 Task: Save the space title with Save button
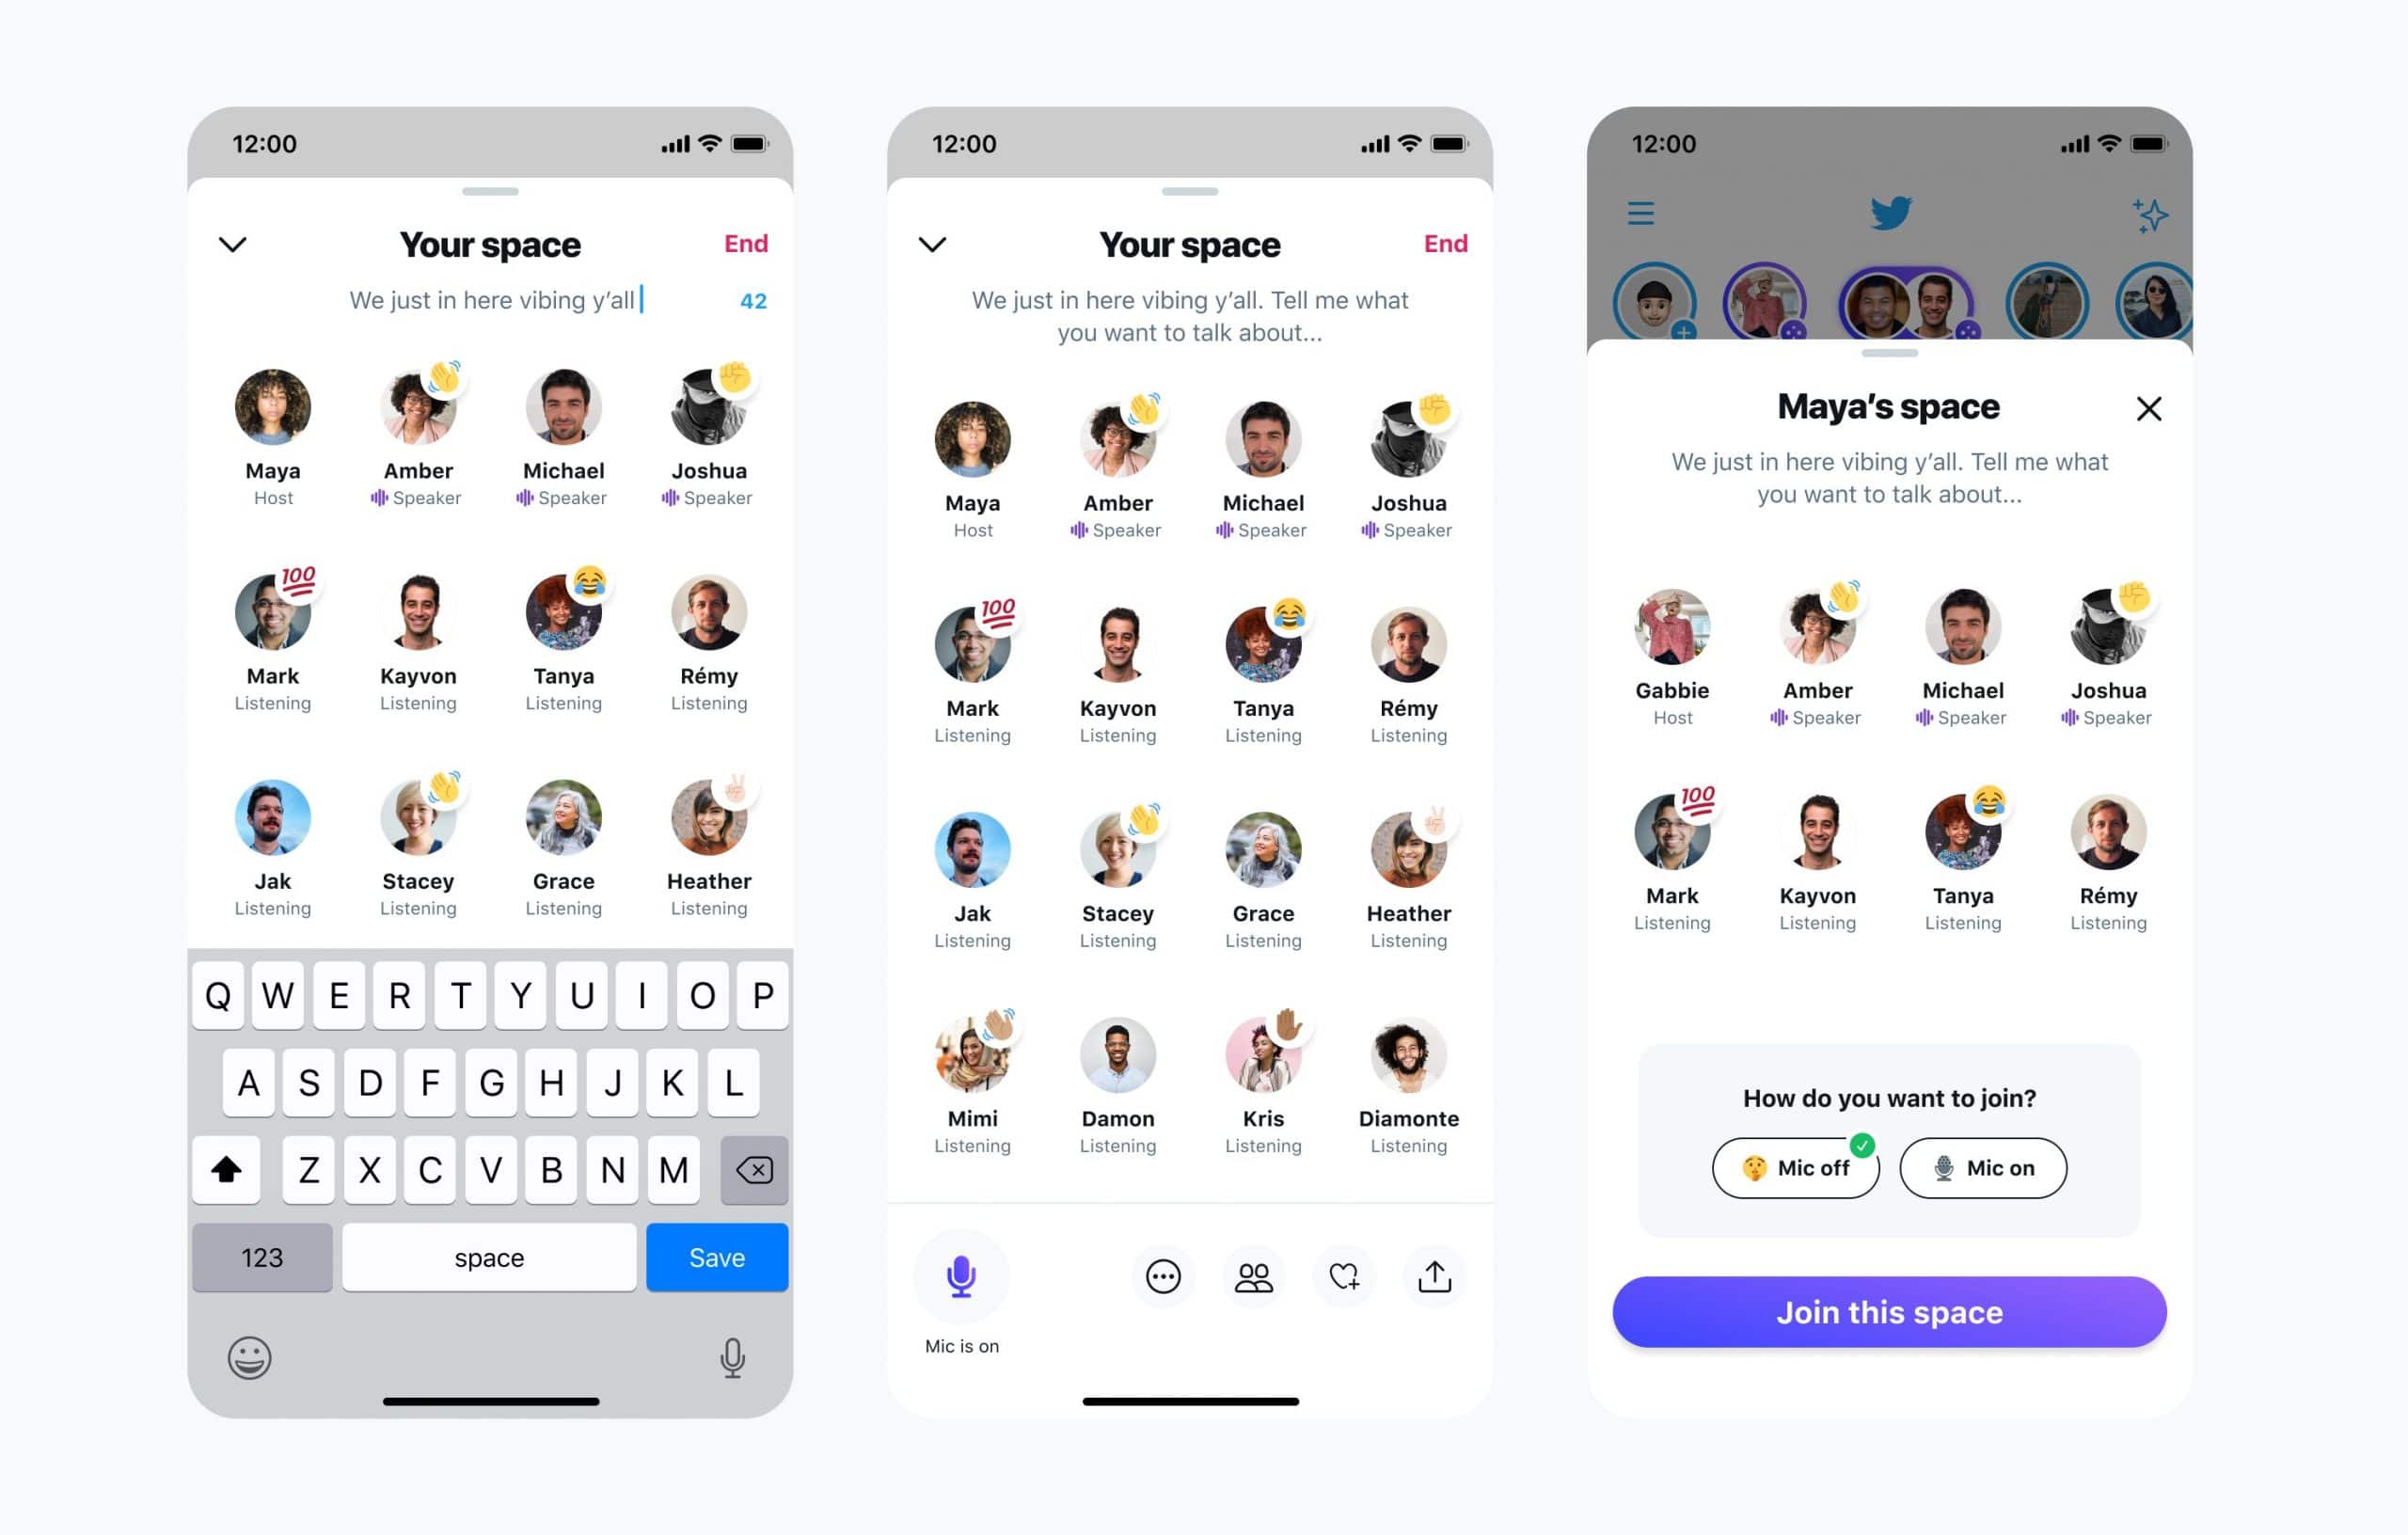tap(718, 1258)
